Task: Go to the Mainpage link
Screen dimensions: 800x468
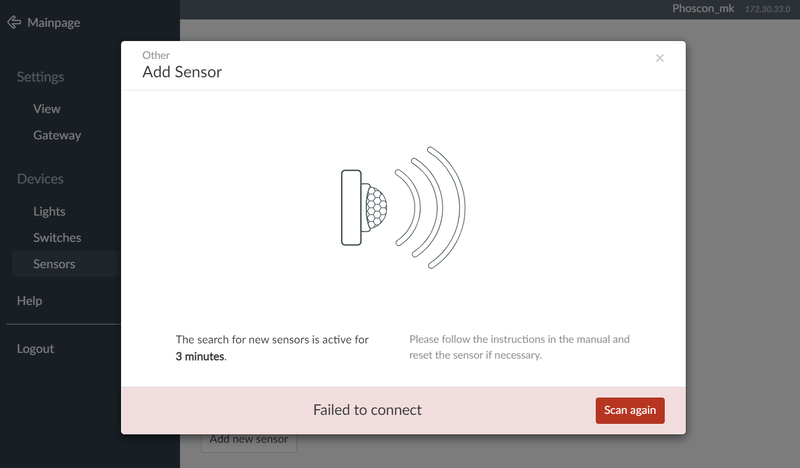Action: pos(53,22)
